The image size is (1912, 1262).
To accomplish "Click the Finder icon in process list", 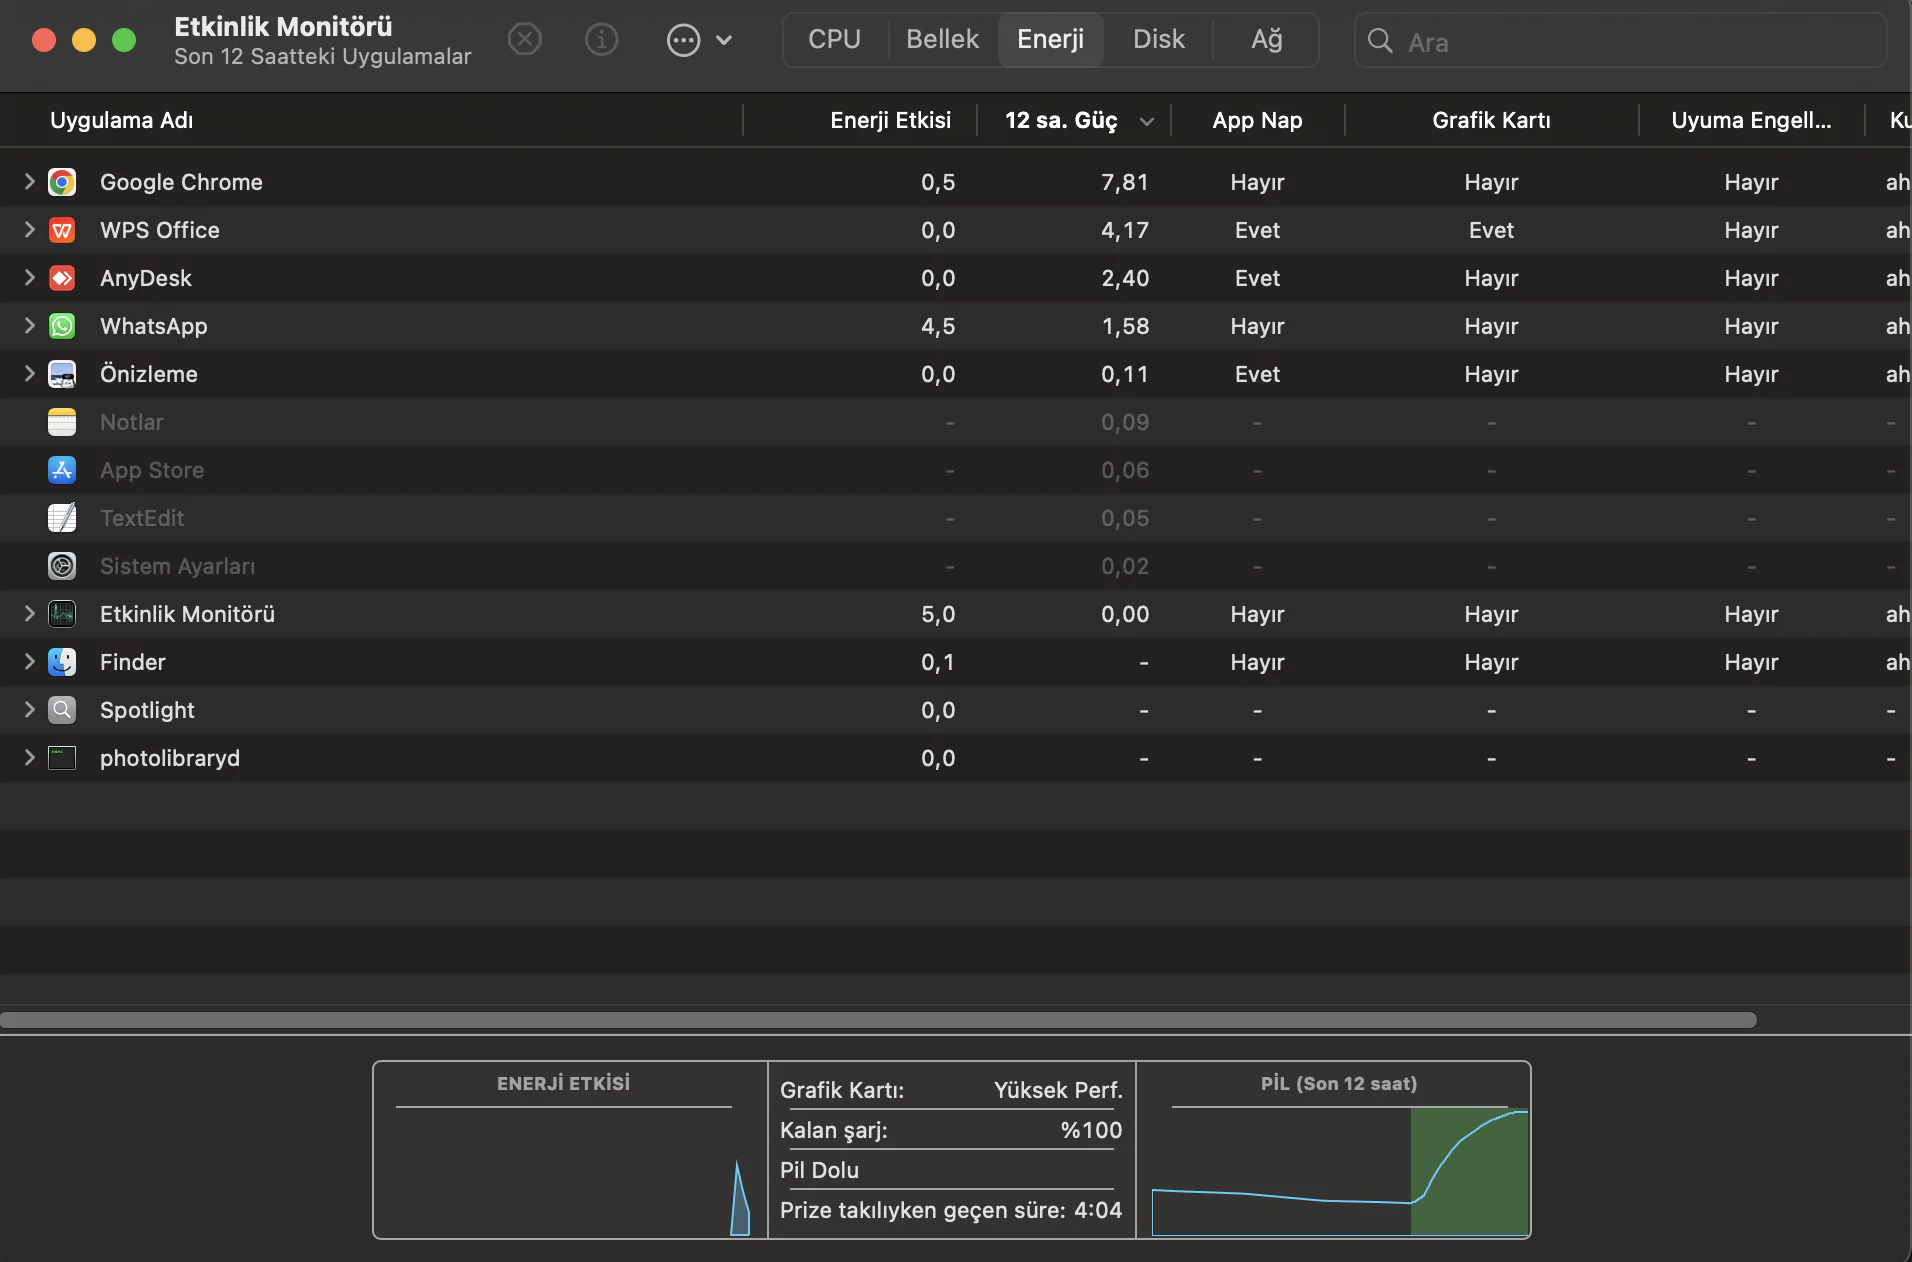I will coord(62,662).
